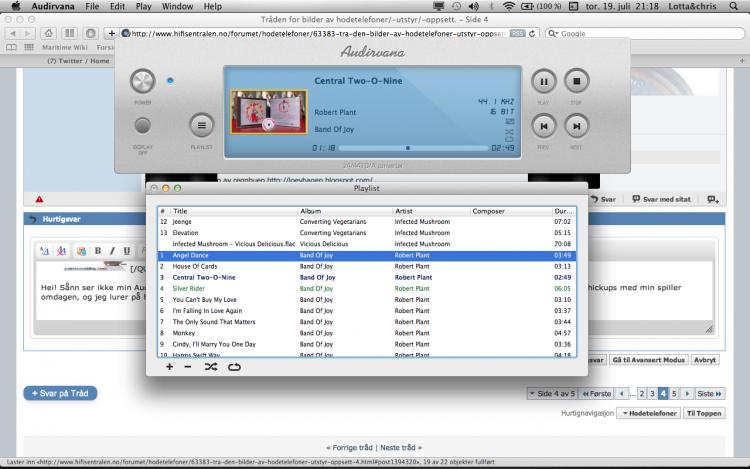The width and height of the screenshot is (750, 469).
Task: Click the volume icon in menu bar
Action: tap(474, 6)
